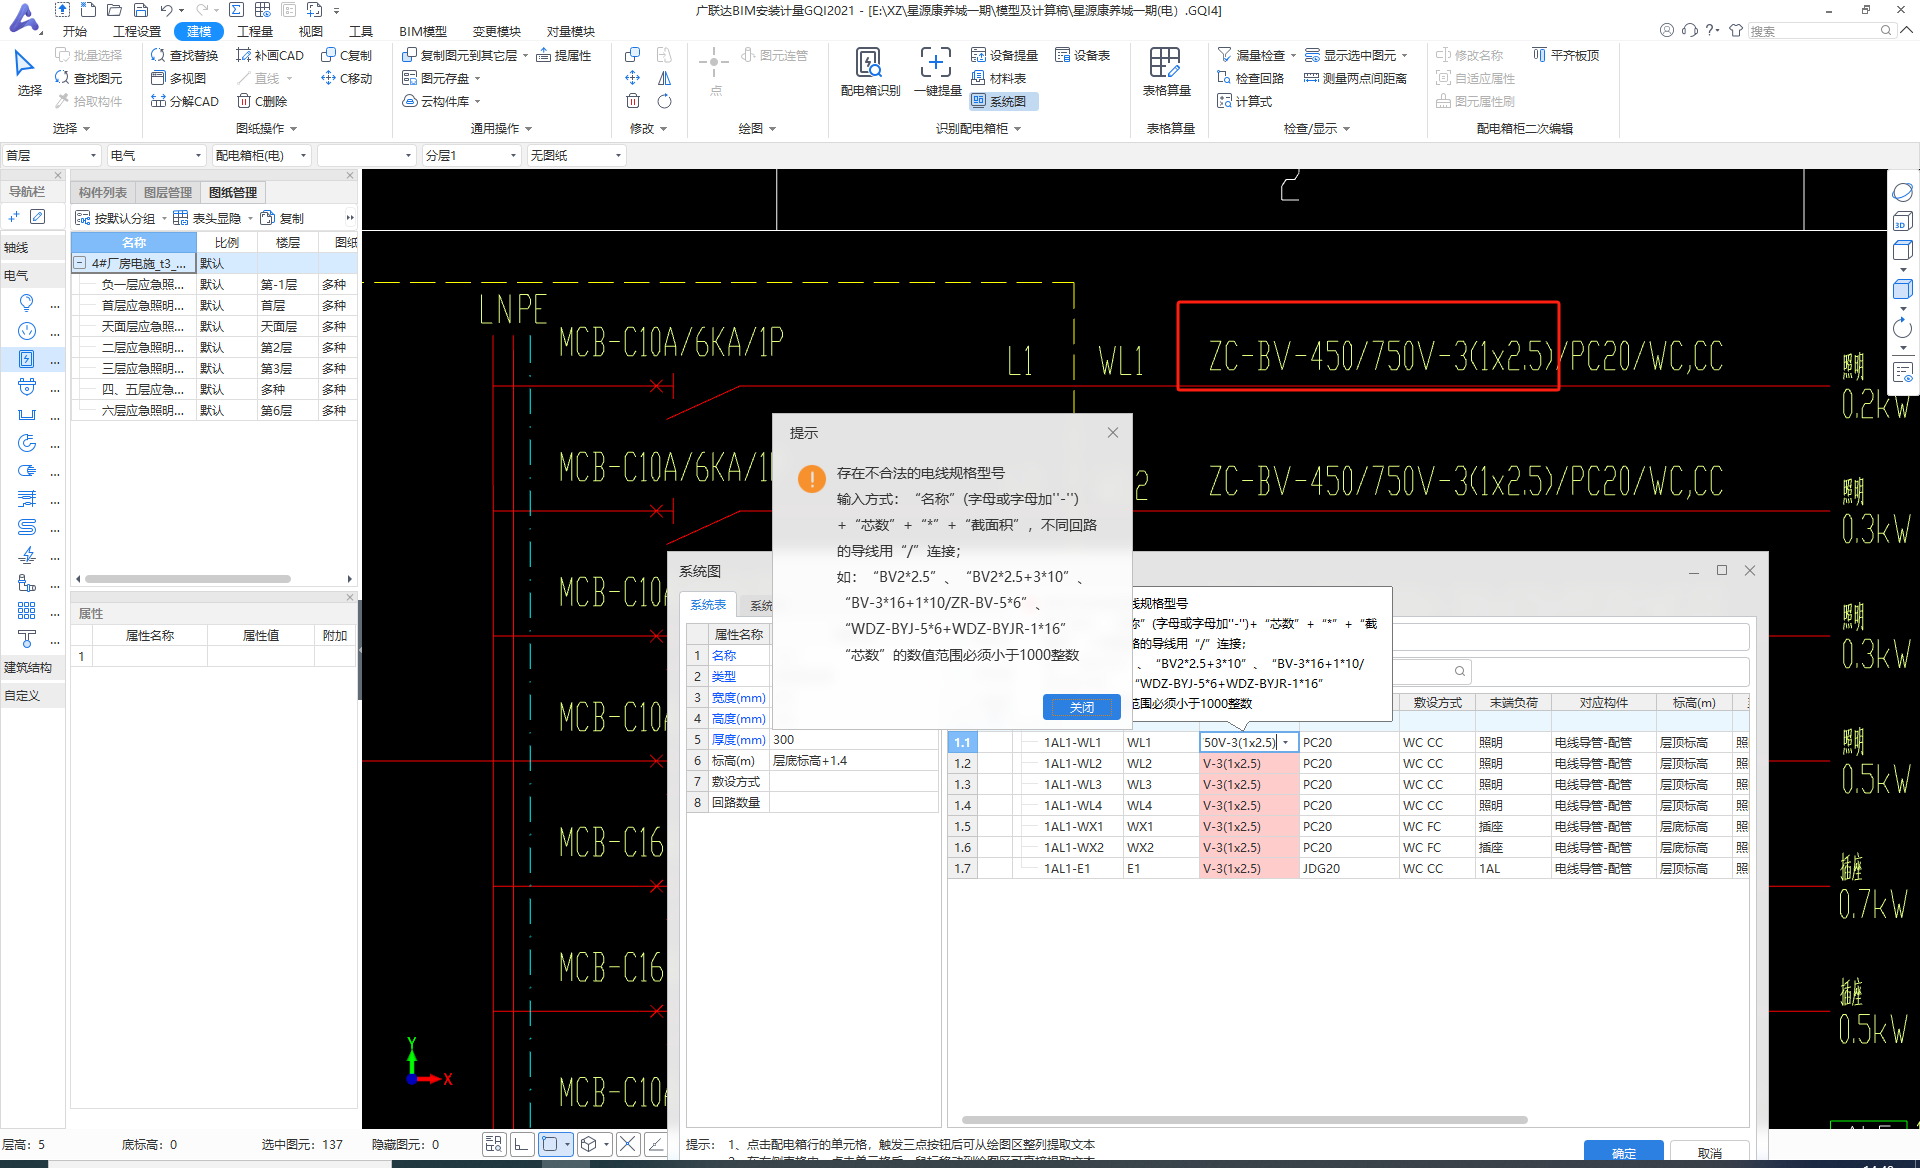Click the save icon in quick access toolbar
This screenshot has height=1168, width=1920.
coord(141,10)
